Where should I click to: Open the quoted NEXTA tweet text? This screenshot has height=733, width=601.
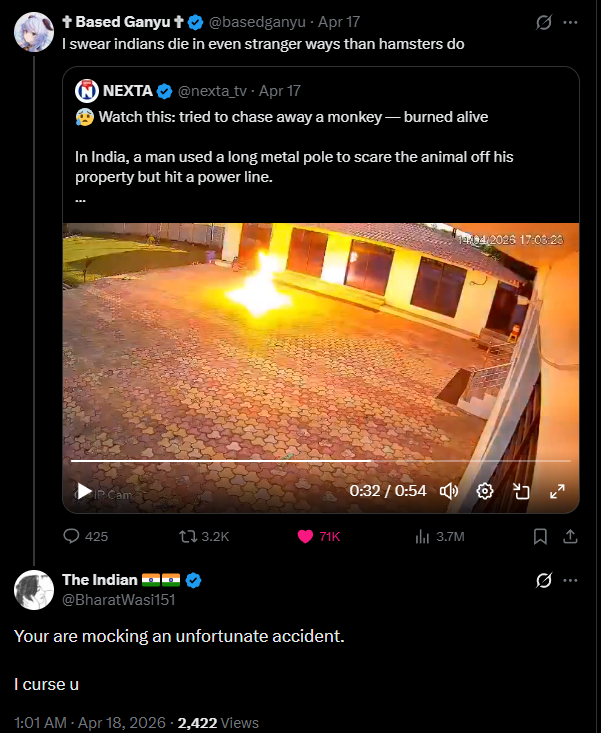tap(281, 158)
